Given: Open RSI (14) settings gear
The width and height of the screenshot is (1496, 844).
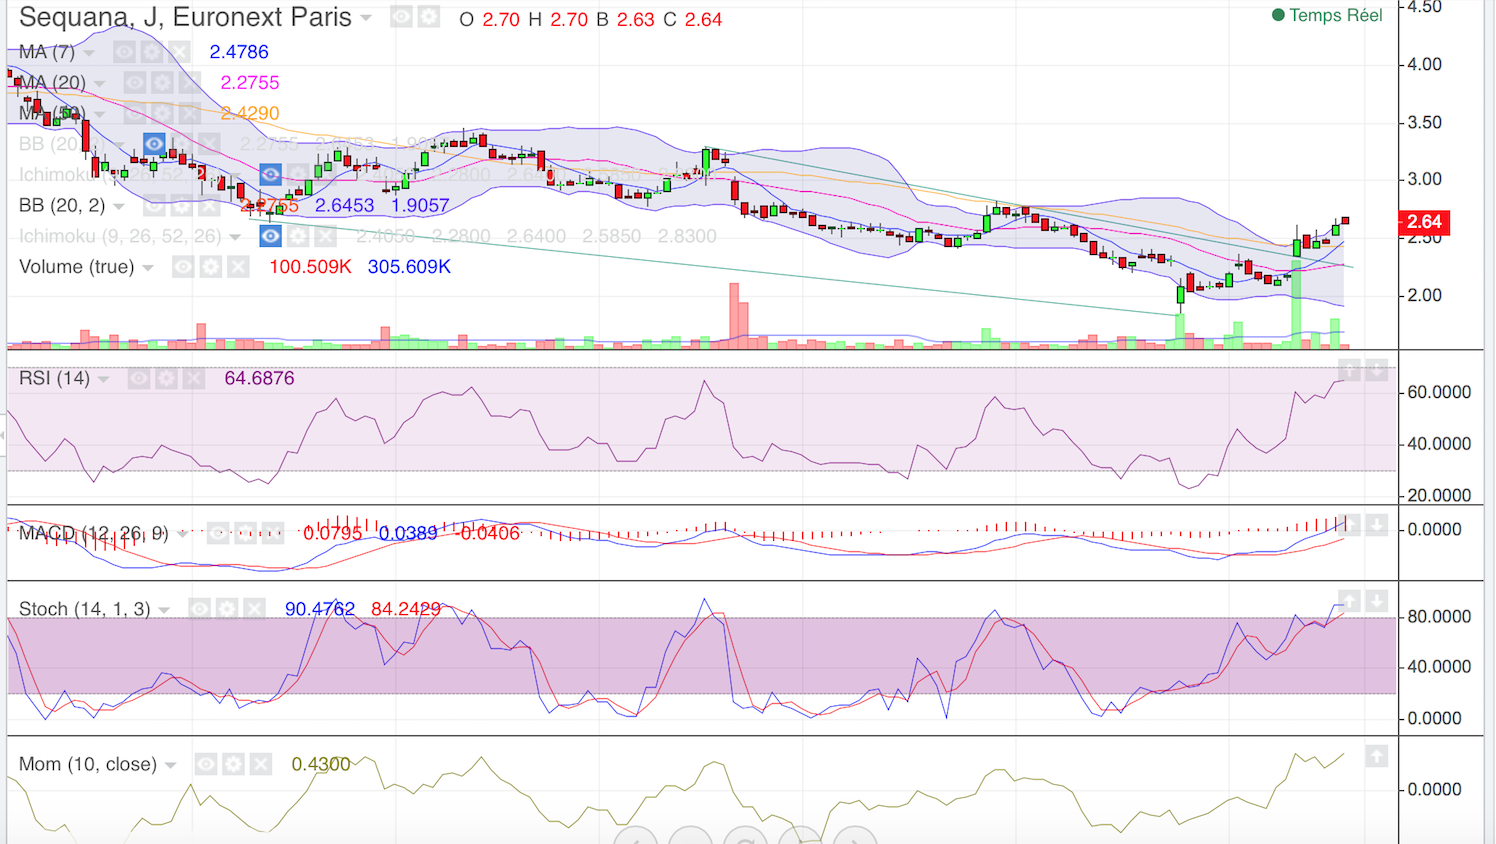Looking at the screenshot, I should tap(166, 378).
